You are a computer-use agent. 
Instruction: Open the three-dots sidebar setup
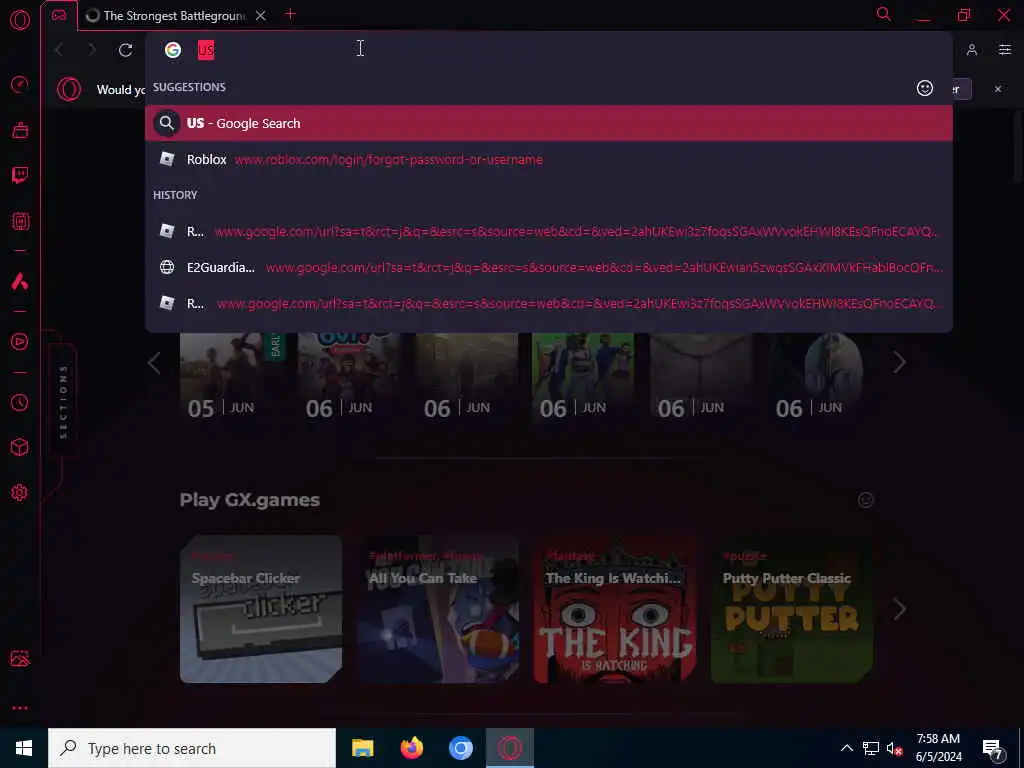(20, 708)
